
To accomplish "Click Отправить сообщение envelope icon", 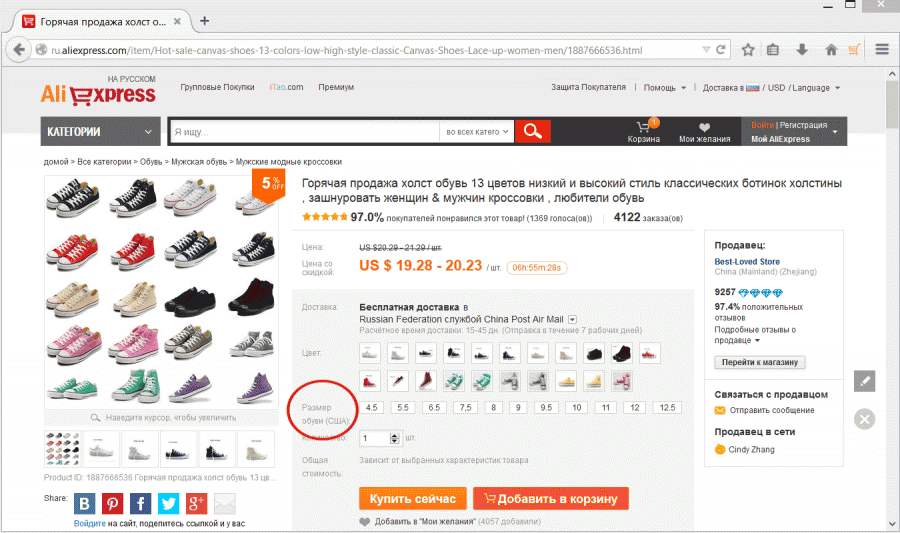I will point(720,410).
